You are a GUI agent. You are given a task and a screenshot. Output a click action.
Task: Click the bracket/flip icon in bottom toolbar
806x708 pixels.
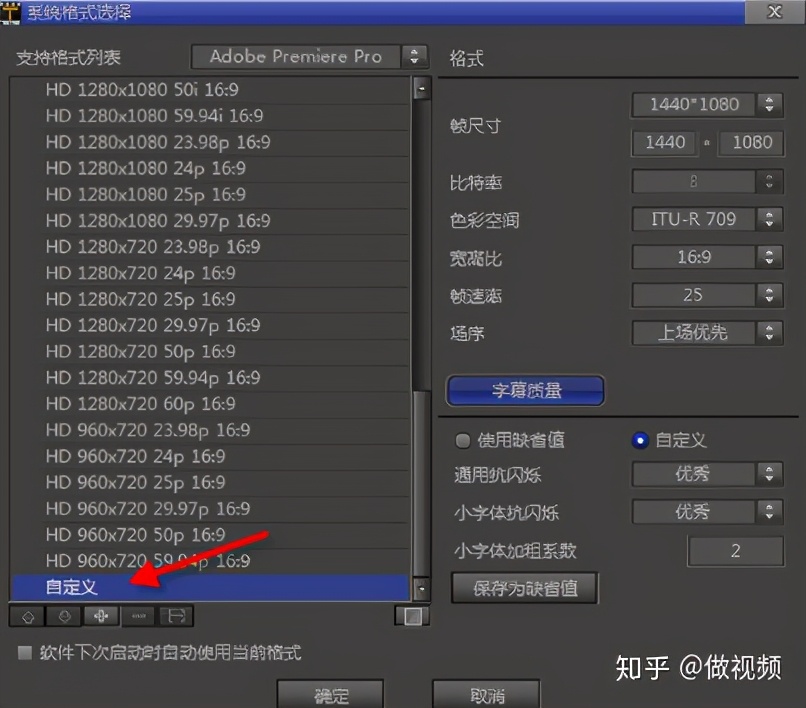point(174,617)
